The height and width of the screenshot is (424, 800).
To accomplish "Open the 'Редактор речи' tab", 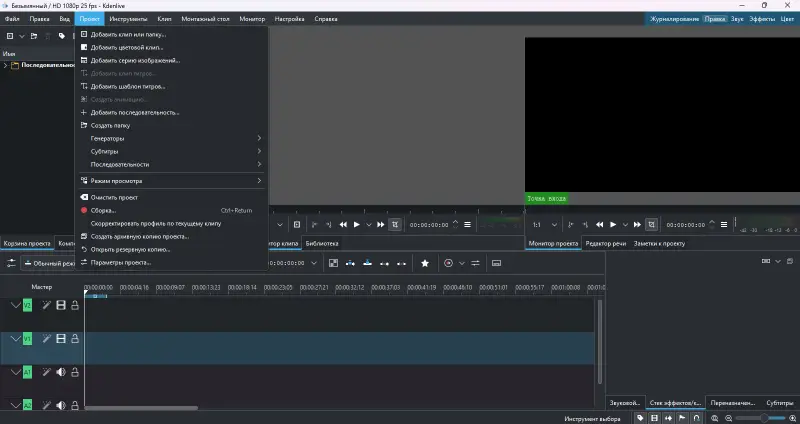I will [x=606, y=243].
